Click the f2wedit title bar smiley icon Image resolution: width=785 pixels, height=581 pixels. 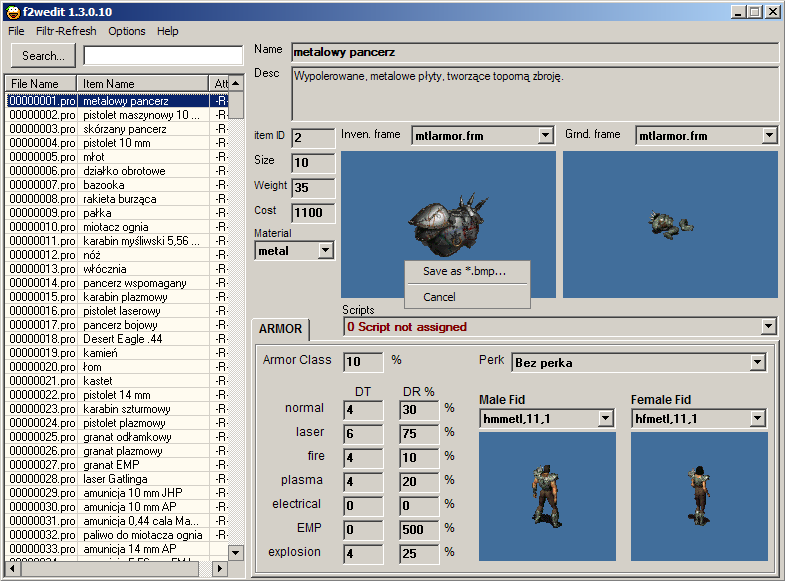point(12,11)
